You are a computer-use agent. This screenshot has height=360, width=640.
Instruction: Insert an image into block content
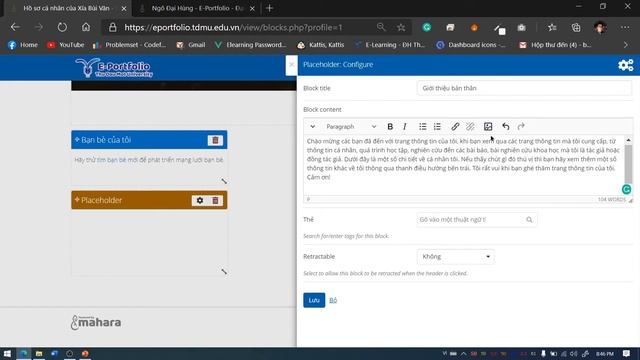[488, 127]
